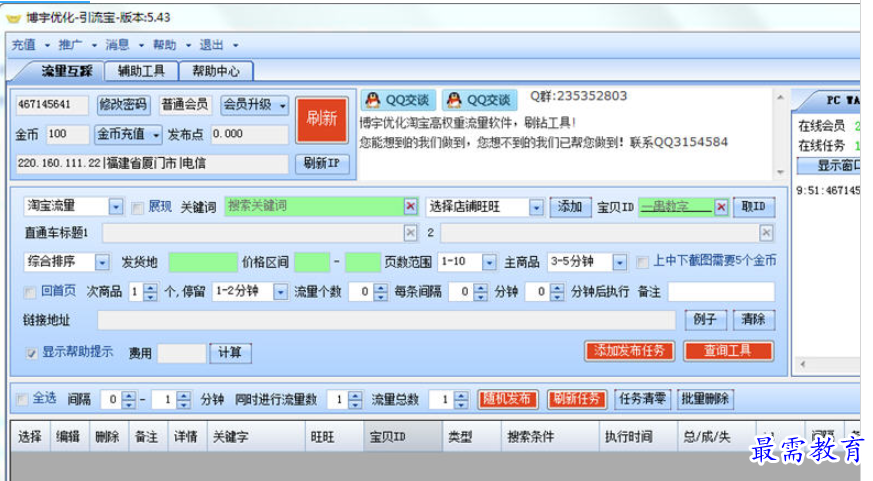Click the app icon in the title bar

[x=13, y=17]
